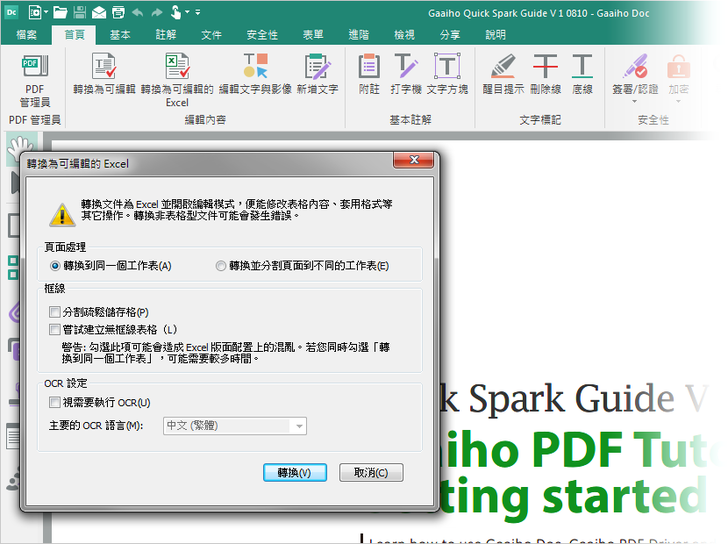728x544 pixels.
Task: Expand 簽署/認證 dropdown arrow
Action: [x=635, y=101]
